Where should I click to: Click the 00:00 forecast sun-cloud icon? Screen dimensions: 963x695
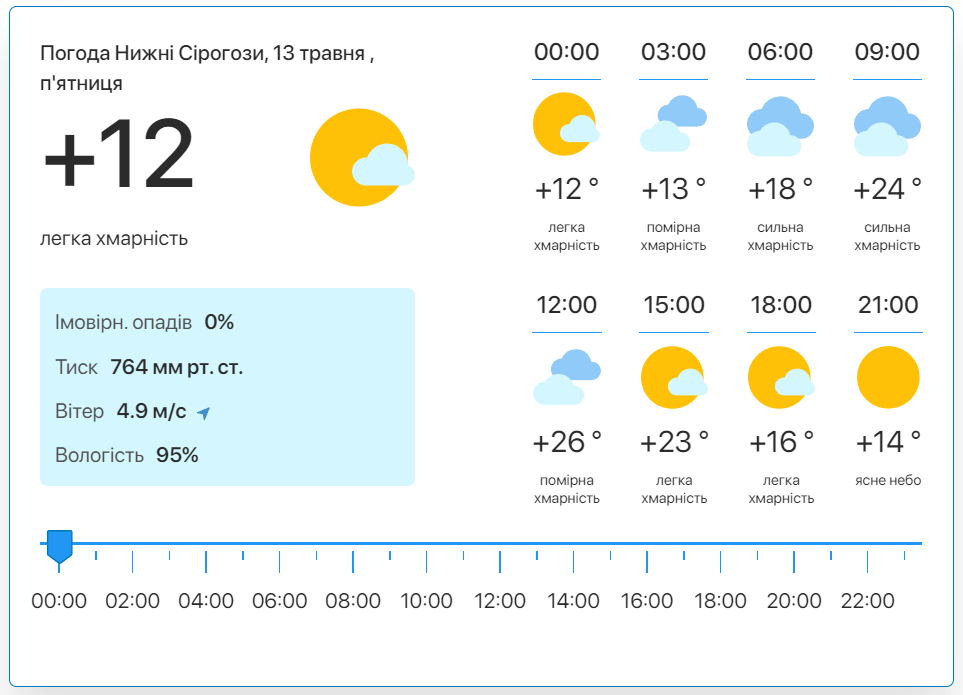click(566, 124)
